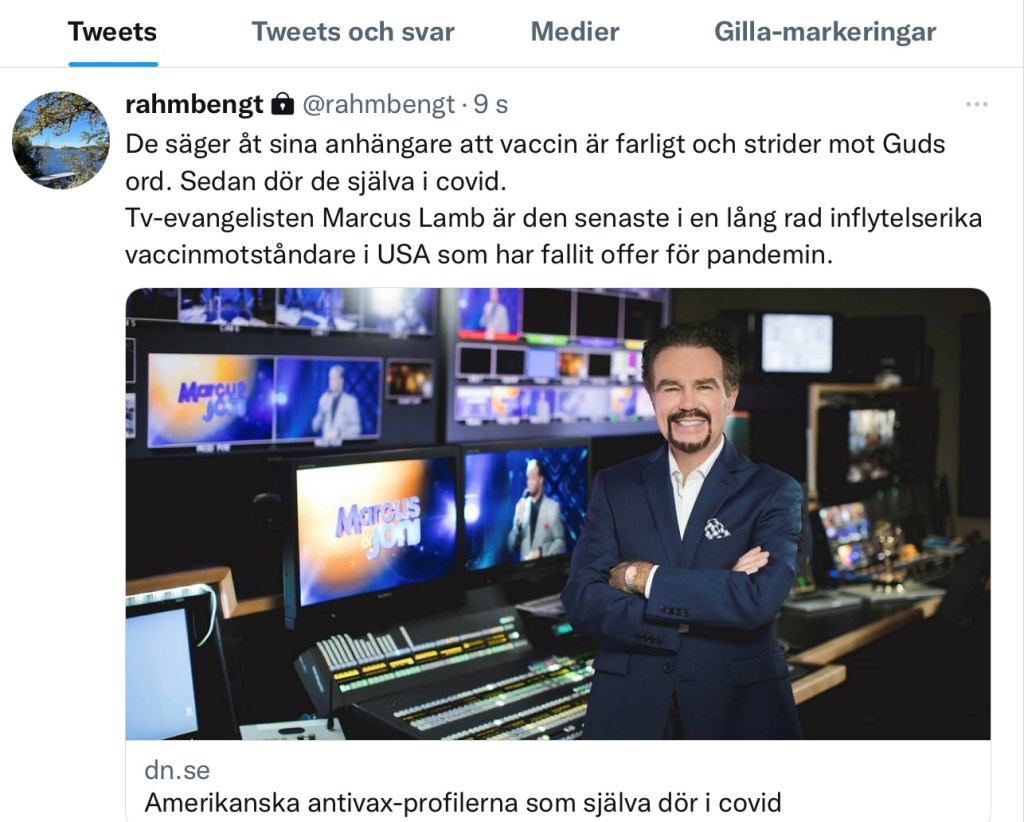1024x822 pixels.
Task: Open rahmbengt's profile avatar
Action: coord(61,140)
